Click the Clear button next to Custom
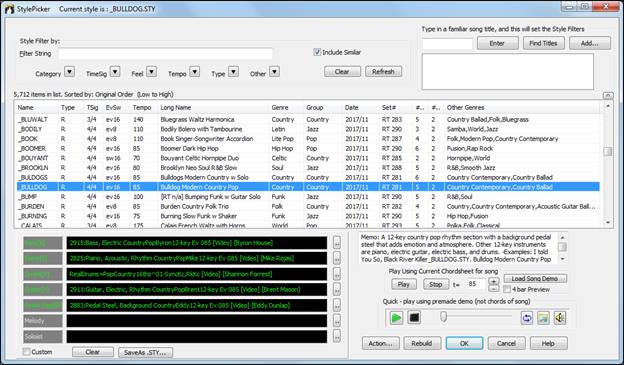This screenshot has width=624, height=365. coord(93,352)
